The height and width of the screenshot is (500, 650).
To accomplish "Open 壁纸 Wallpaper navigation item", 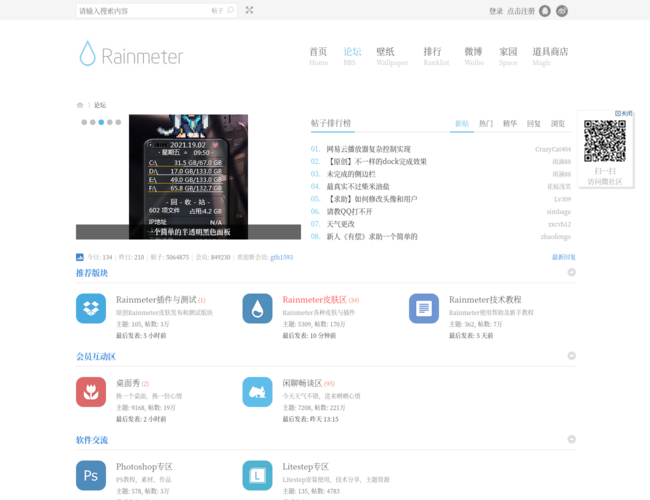I will (392, 56).
